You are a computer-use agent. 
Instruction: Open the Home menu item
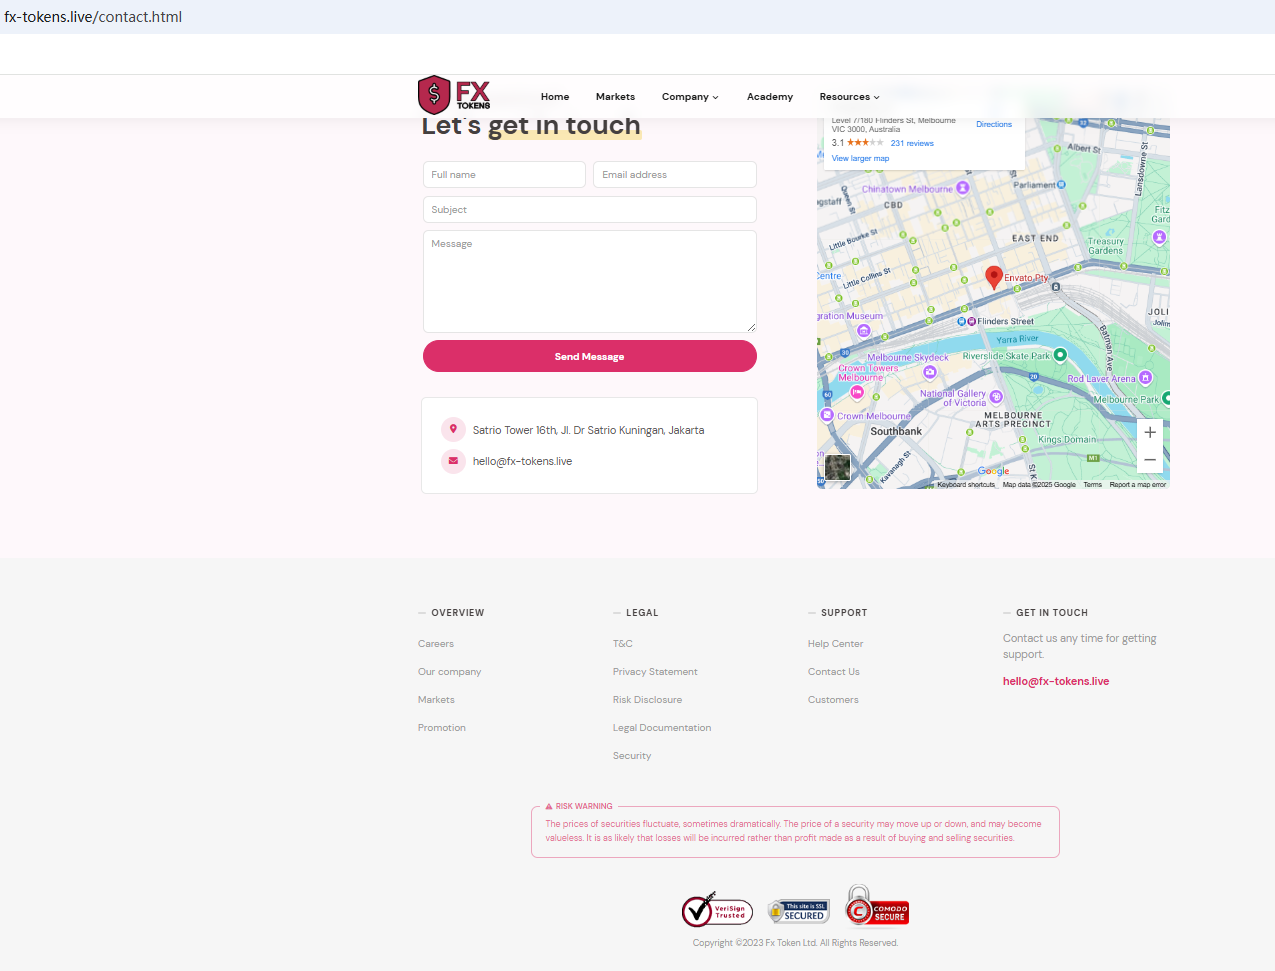555,97
